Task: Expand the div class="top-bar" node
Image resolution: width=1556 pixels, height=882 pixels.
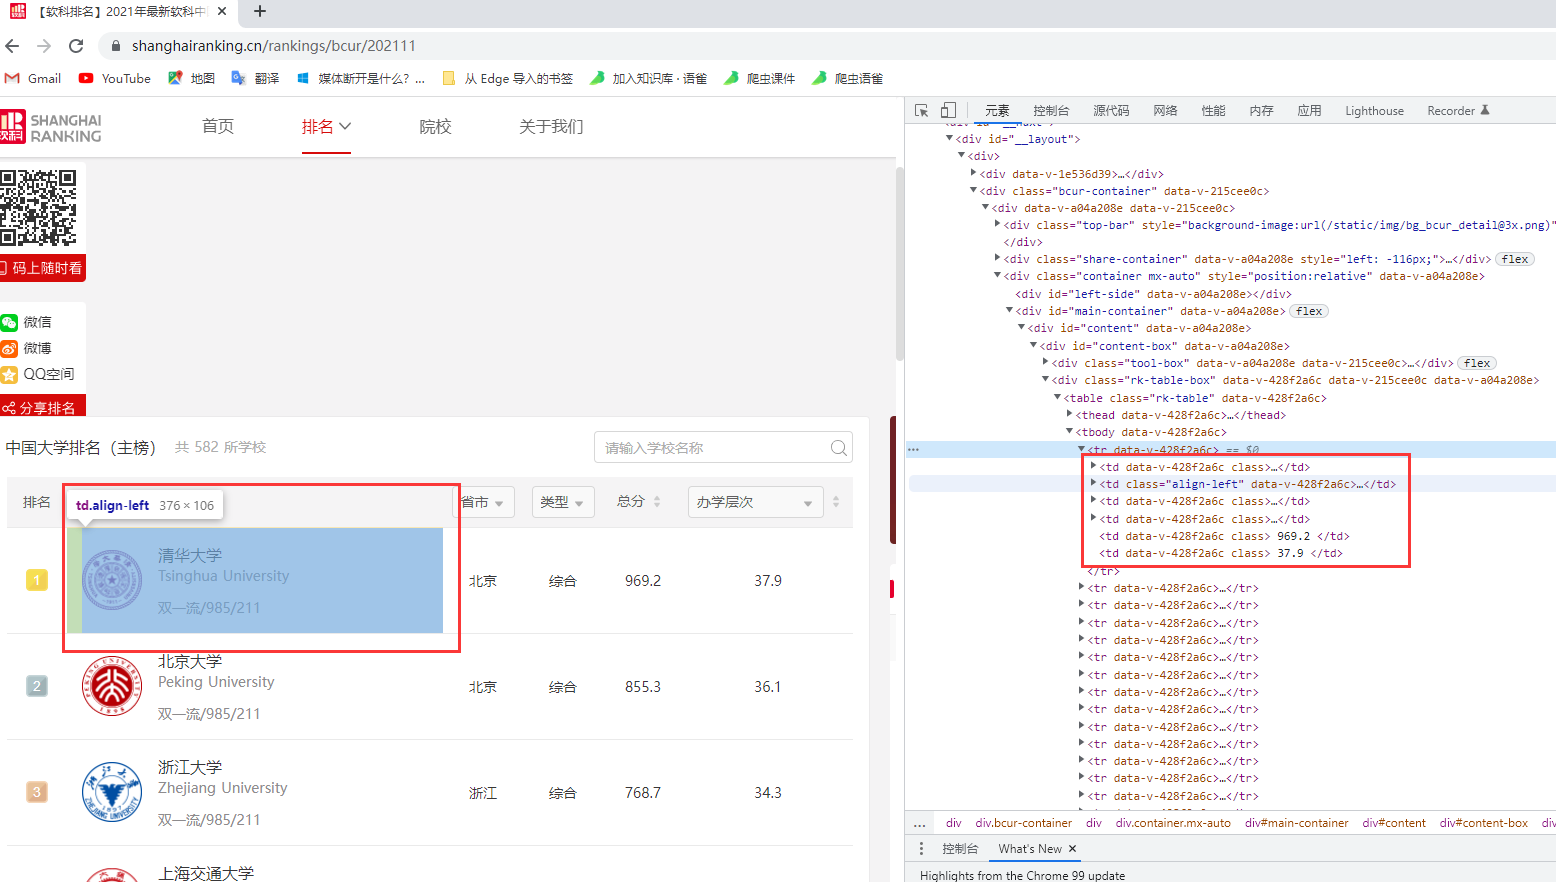Action: click(x=998, y=225)
